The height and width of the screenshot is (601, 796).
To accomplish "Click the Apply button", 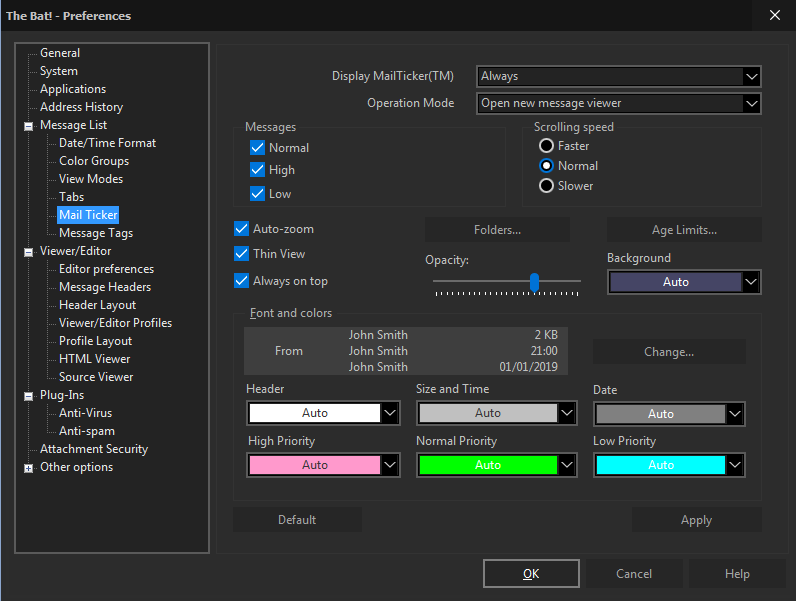I will click(696, 520).
